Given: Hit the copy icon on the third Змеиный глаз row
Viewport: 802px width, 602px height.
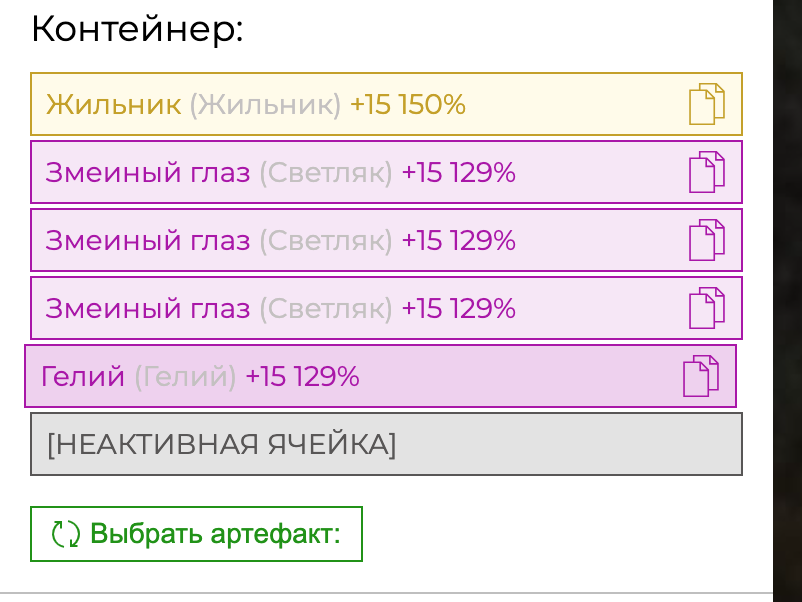Looking at the screenshot, I should (707, 308).
